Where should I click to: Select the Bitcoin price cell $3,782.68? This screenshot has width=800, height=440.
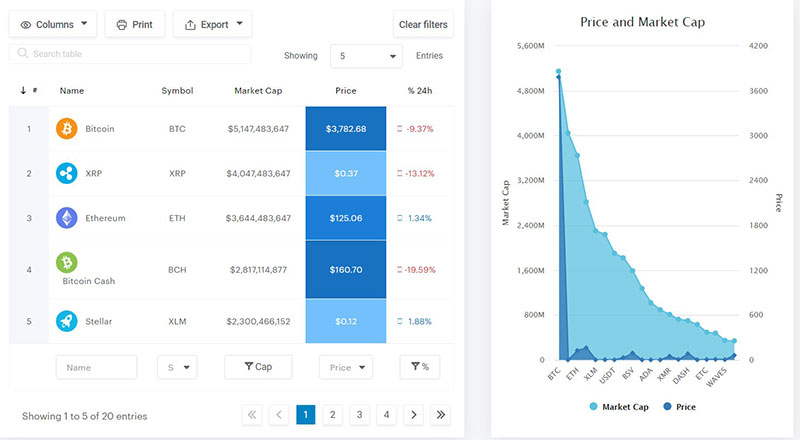(x=346, y=129)
